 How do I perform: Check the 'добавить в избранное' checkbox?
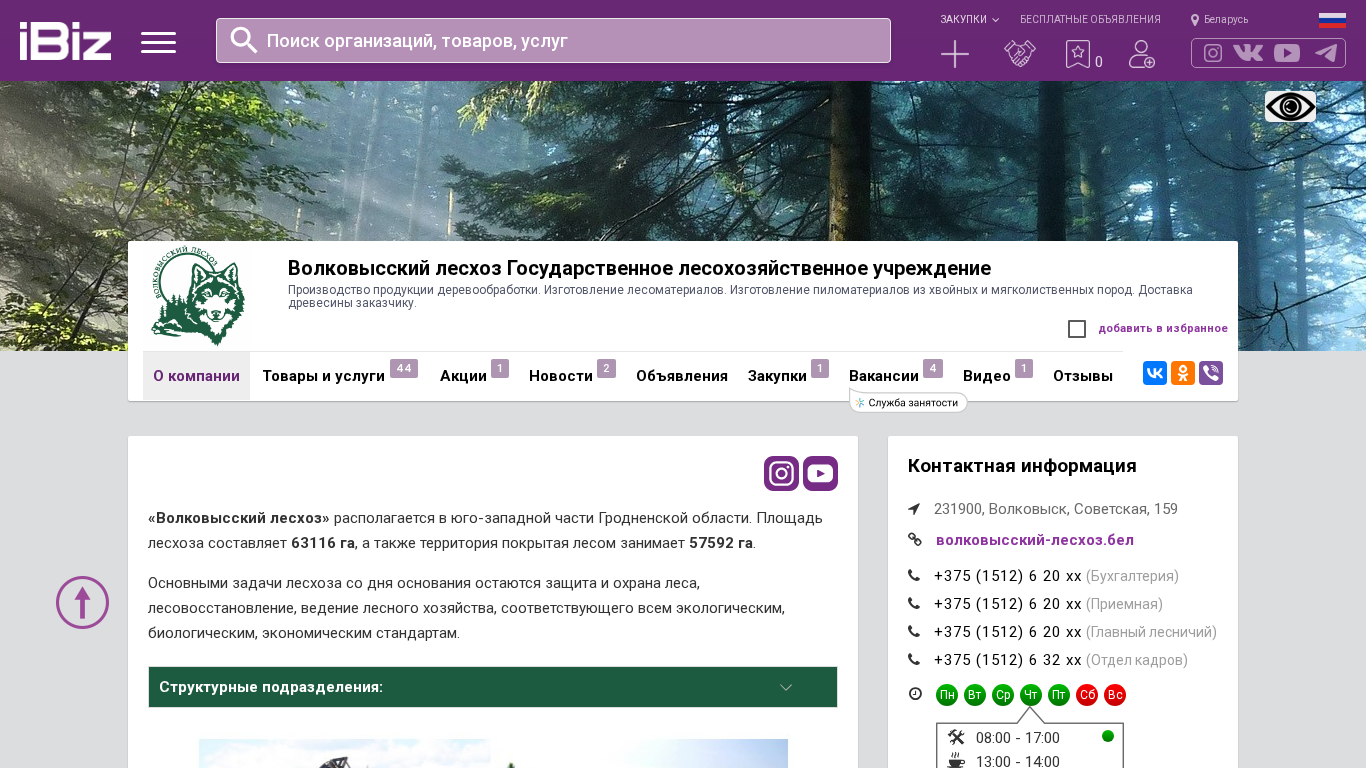click(1077, 329)
